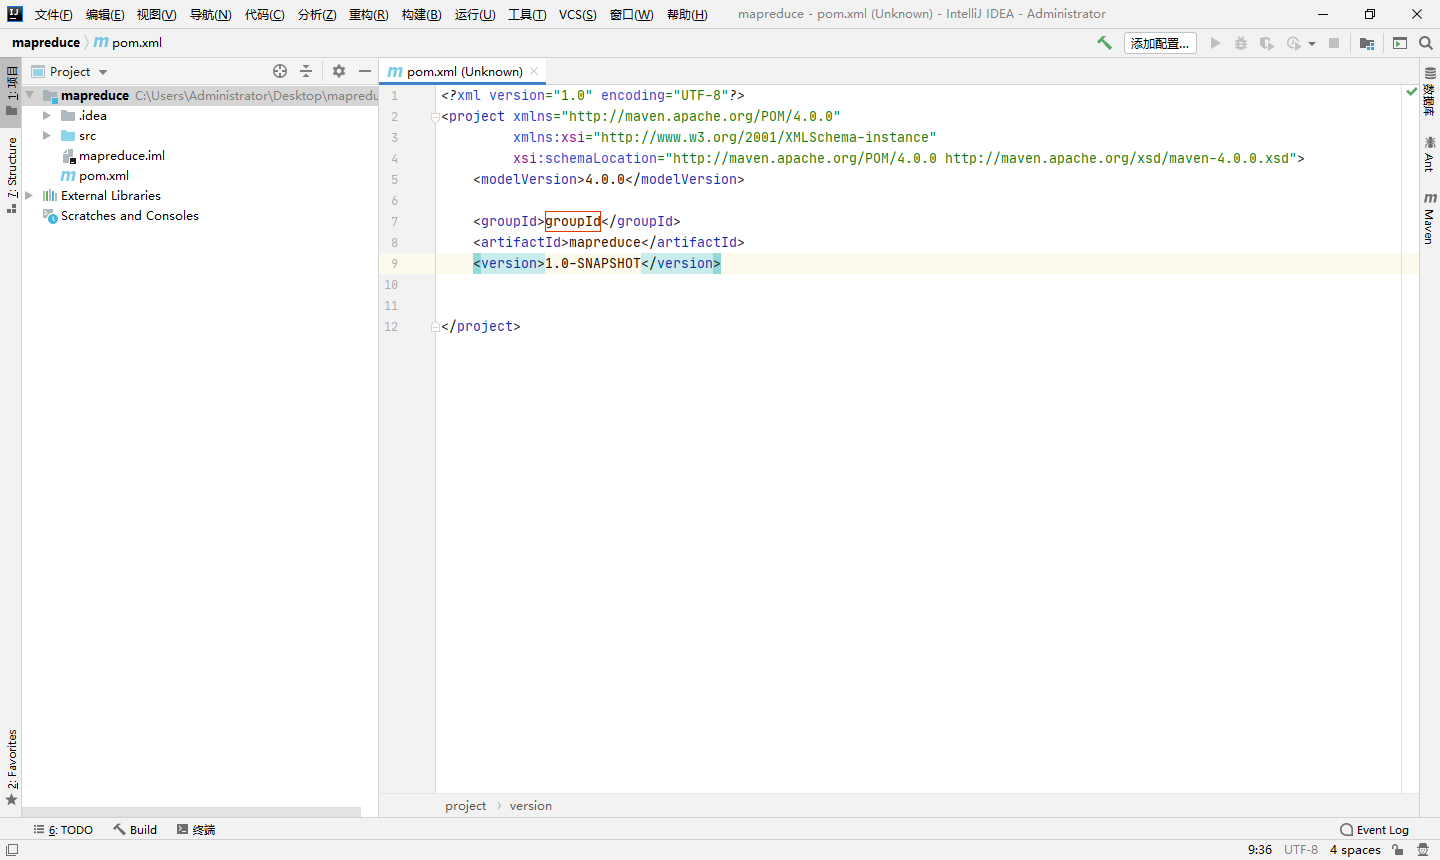Click the green Build Project hammer icon

pos(1104,43)
